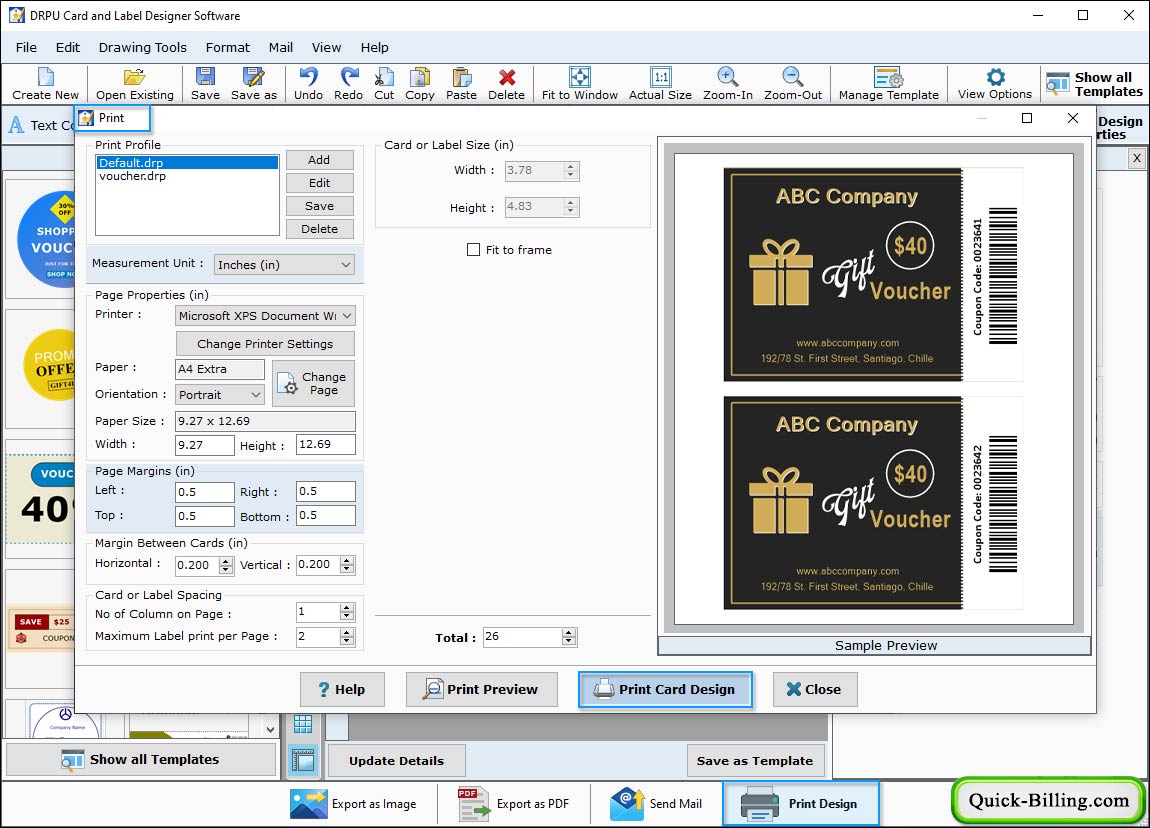The width and height of the screenshot is (1150, 828).
Task: Click Save button in Print Profile section
Action: [319, 206]
